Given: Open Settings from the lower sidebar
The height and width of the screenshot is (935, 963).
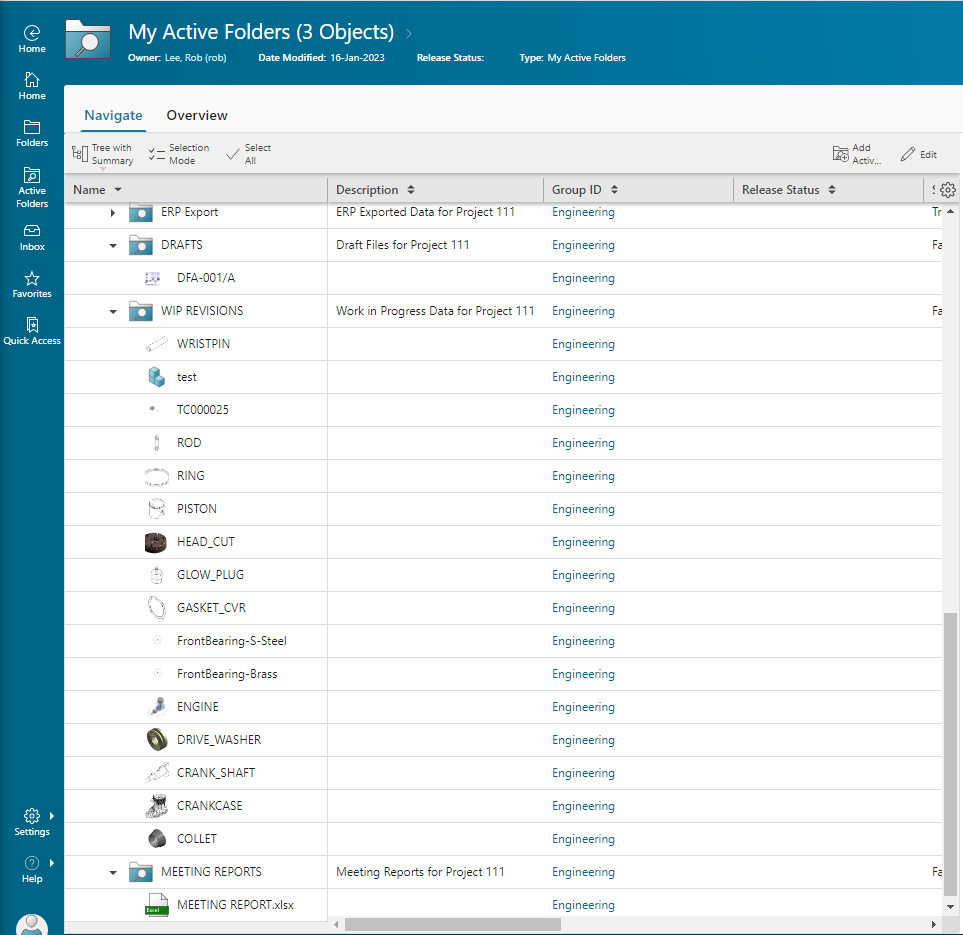Looking at the screenshot, I should pyautogui.click(x=32, y=820).
